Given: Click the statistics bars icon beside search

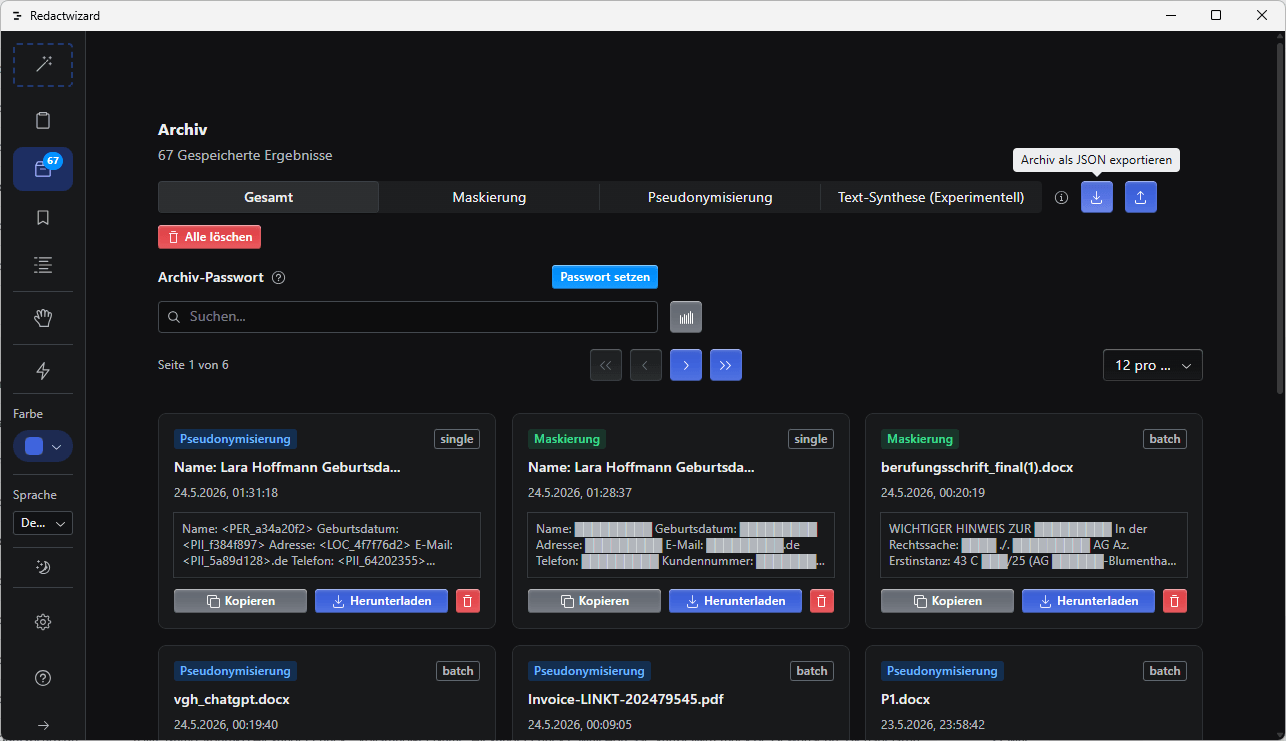Looking at the screenshot, I should [686, 317].
